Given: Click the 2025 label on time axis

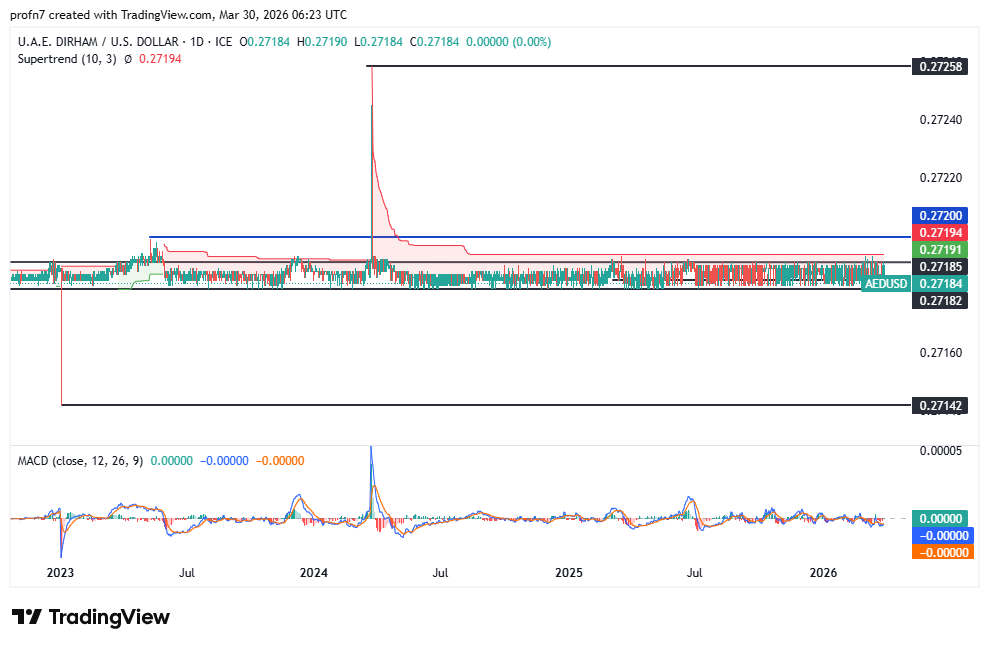Looking at the screenshot, I should coord(568,573).
